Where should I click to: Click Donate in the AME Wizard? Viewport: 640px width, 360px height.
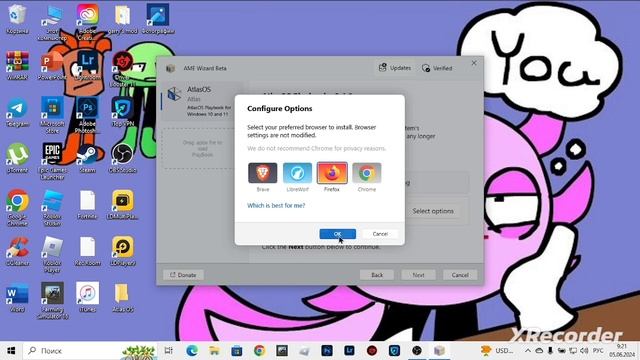183,275
